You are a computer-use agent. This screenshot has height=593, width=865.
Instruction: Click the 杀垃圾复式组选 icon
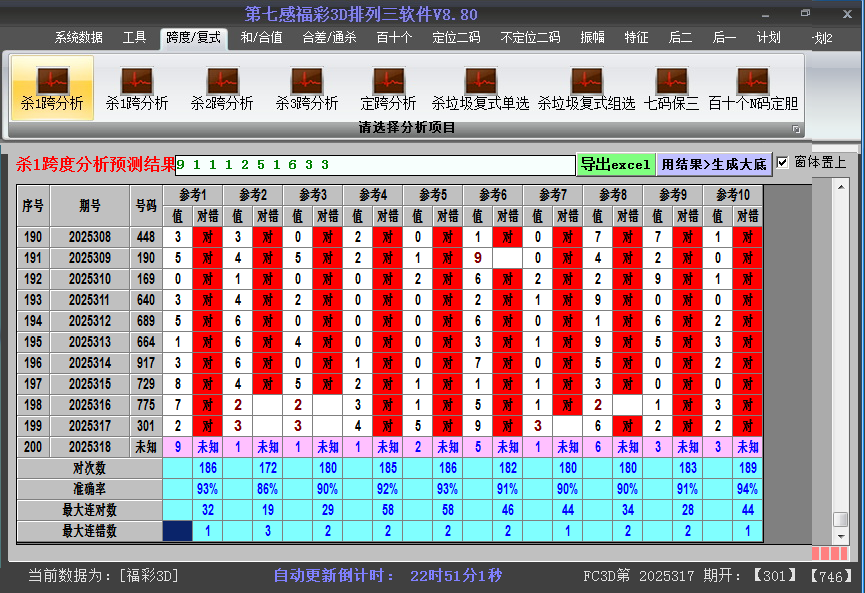click(x=586, y=88)
